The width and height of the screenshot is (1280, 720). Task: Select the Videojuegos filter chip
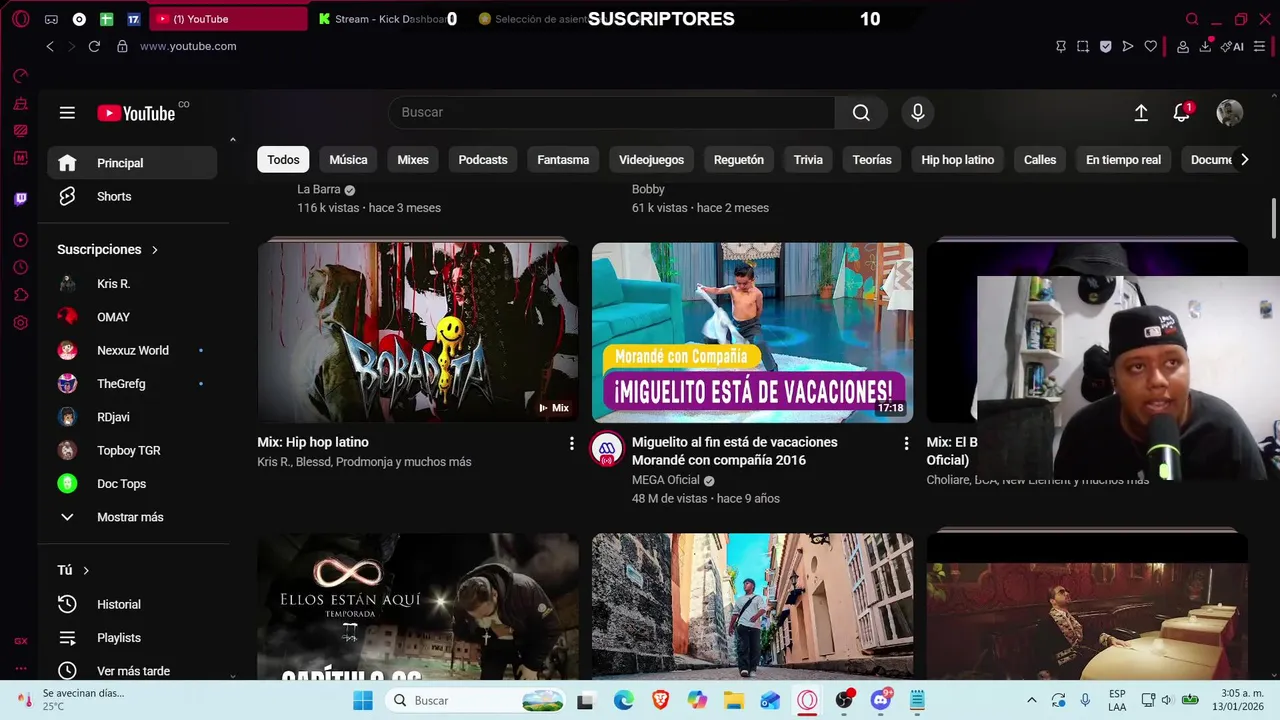pos(651,160)
